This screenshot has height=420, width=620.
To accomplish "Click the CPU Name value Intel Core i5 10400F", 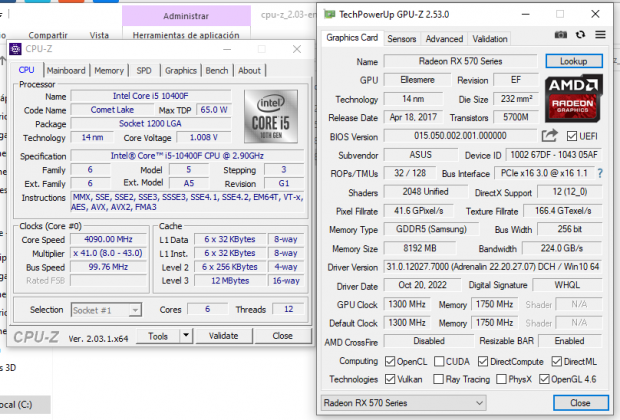I will point(151,96).
